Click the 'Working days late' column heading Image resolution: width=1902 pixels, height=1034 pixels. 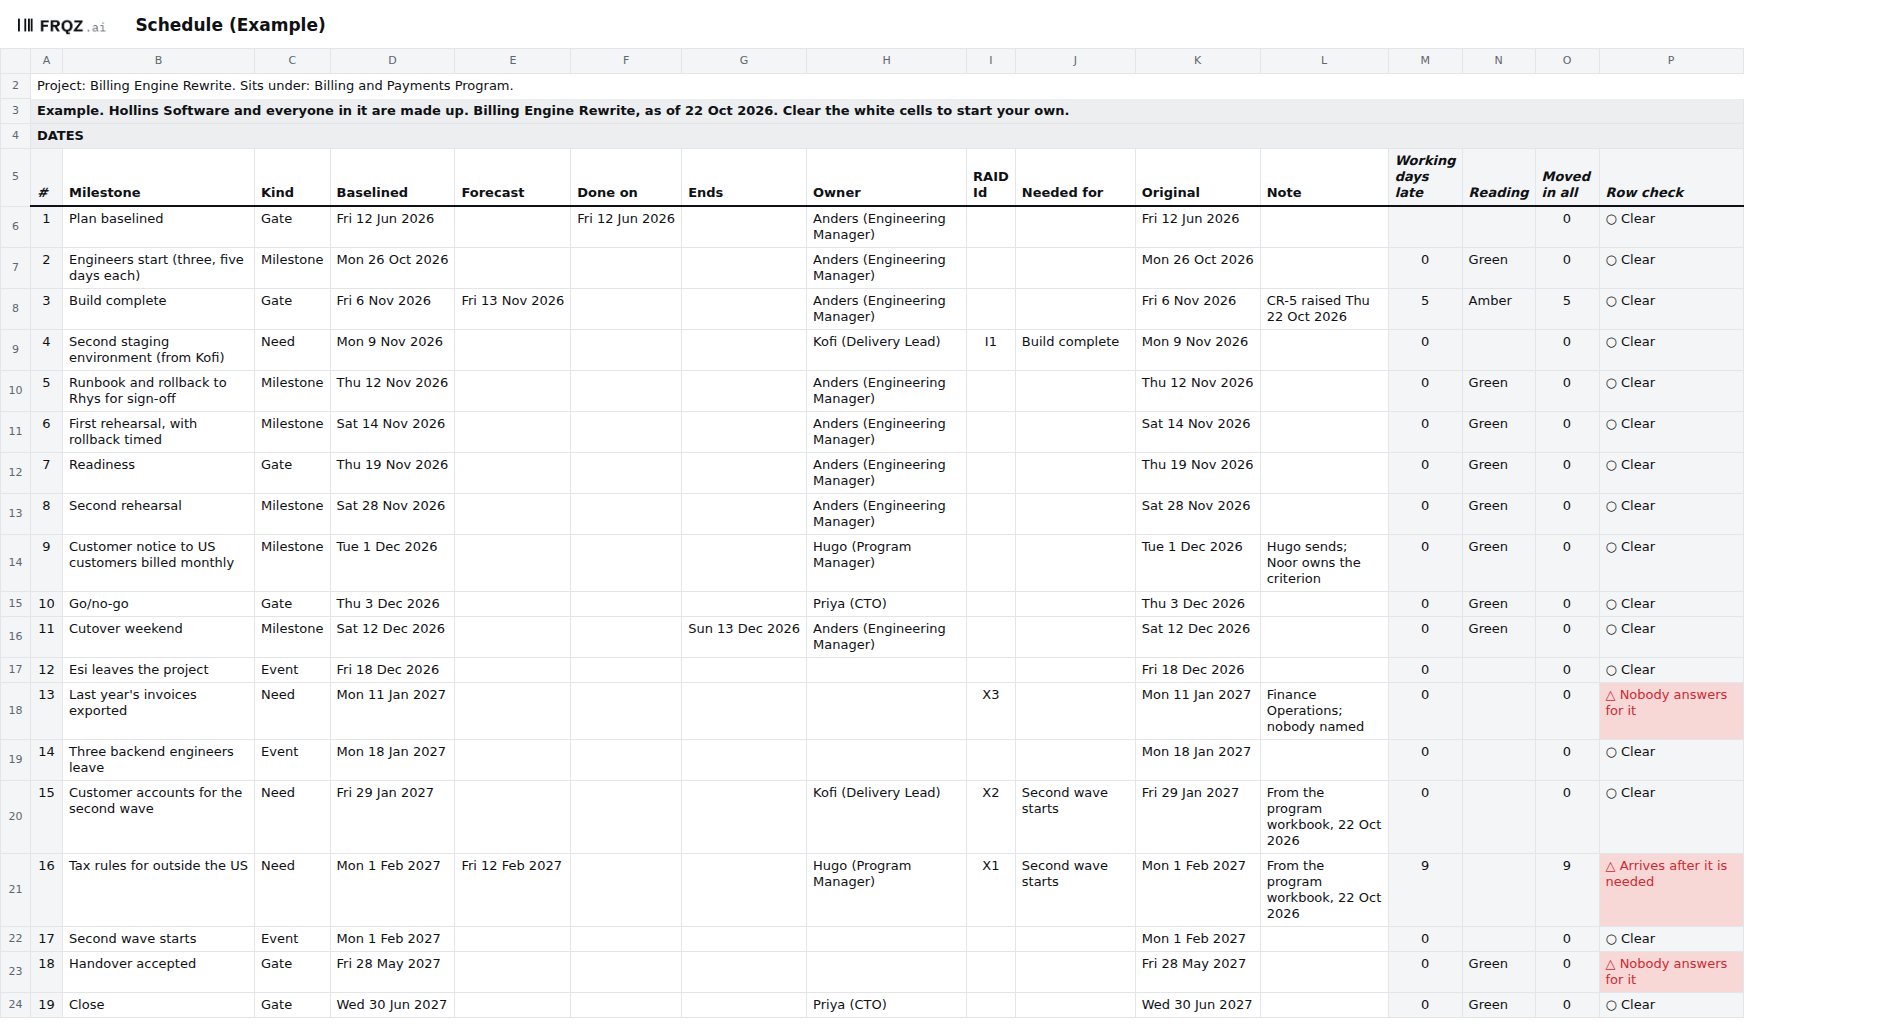tap(1425, 176)
